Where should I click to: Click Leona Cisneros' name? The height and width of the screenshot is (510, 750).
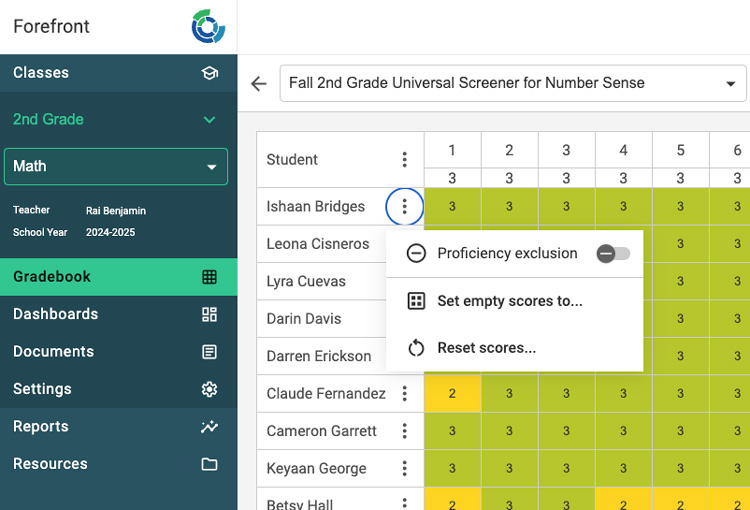[318, 244]
